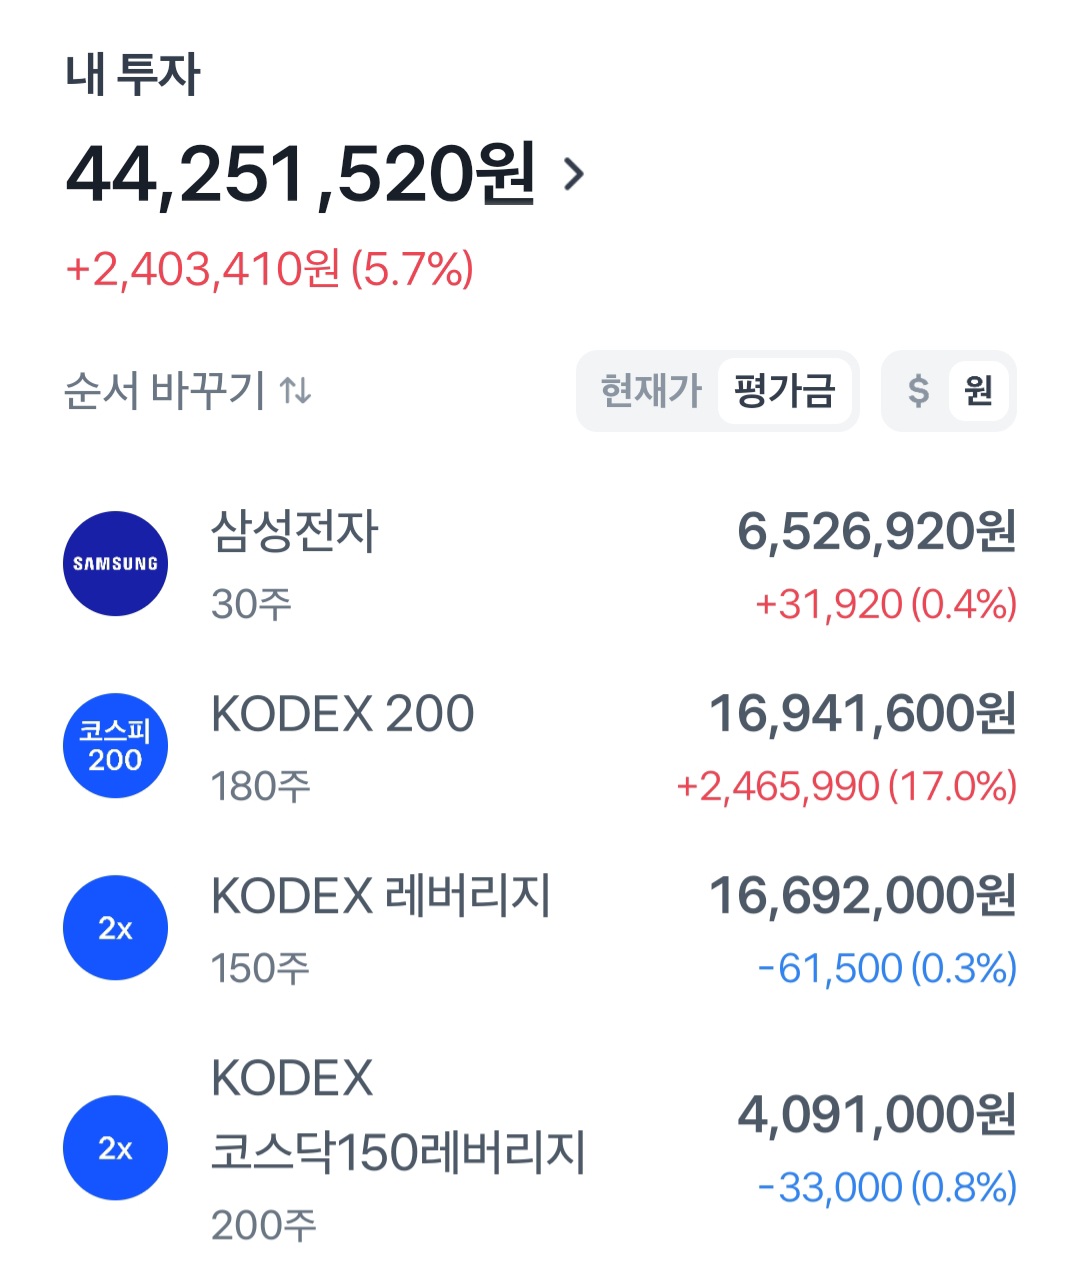Viewport: 1080px width, 1277px height.
Task: Tap the 내 투자 header
Action: coord(133,75)
